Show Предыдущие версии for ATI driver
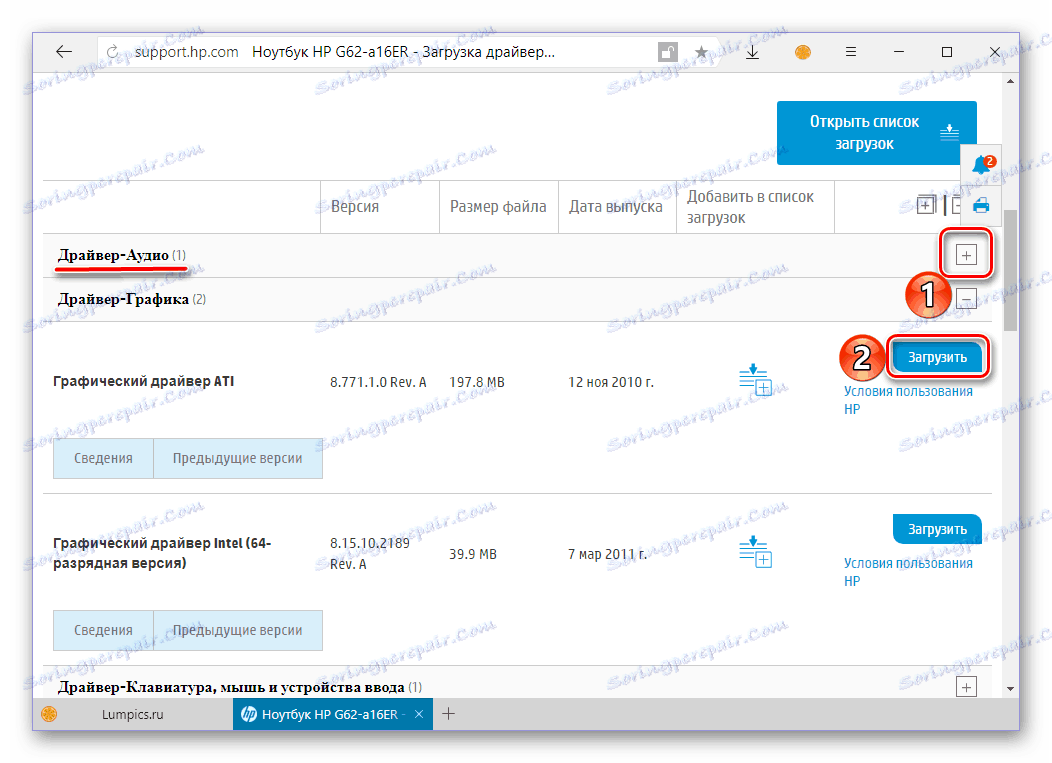This screenshot has width=1052, height=763. click(x=238, y=458)
